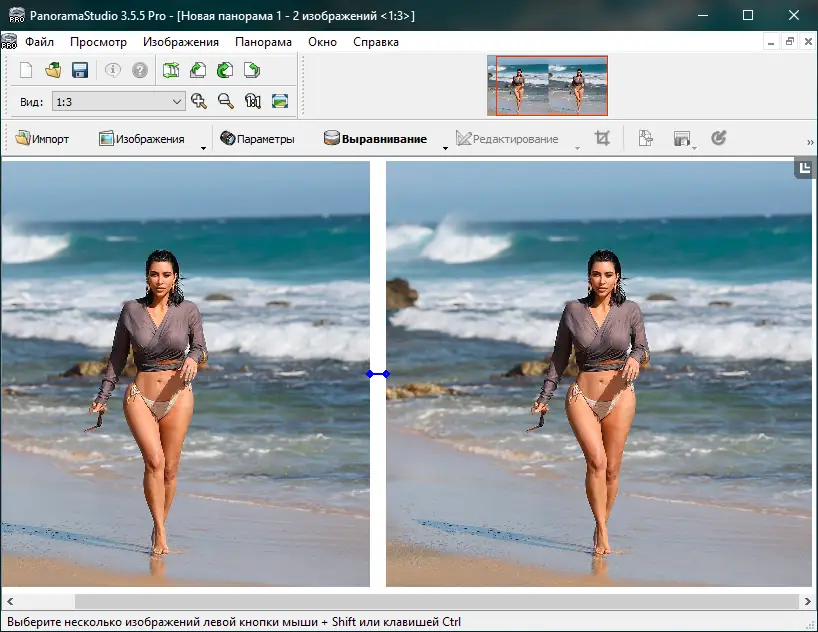Viewport: 818px width, 632px height.
Task: Click the zoom out magnifier icon
Action: [226, 101]
